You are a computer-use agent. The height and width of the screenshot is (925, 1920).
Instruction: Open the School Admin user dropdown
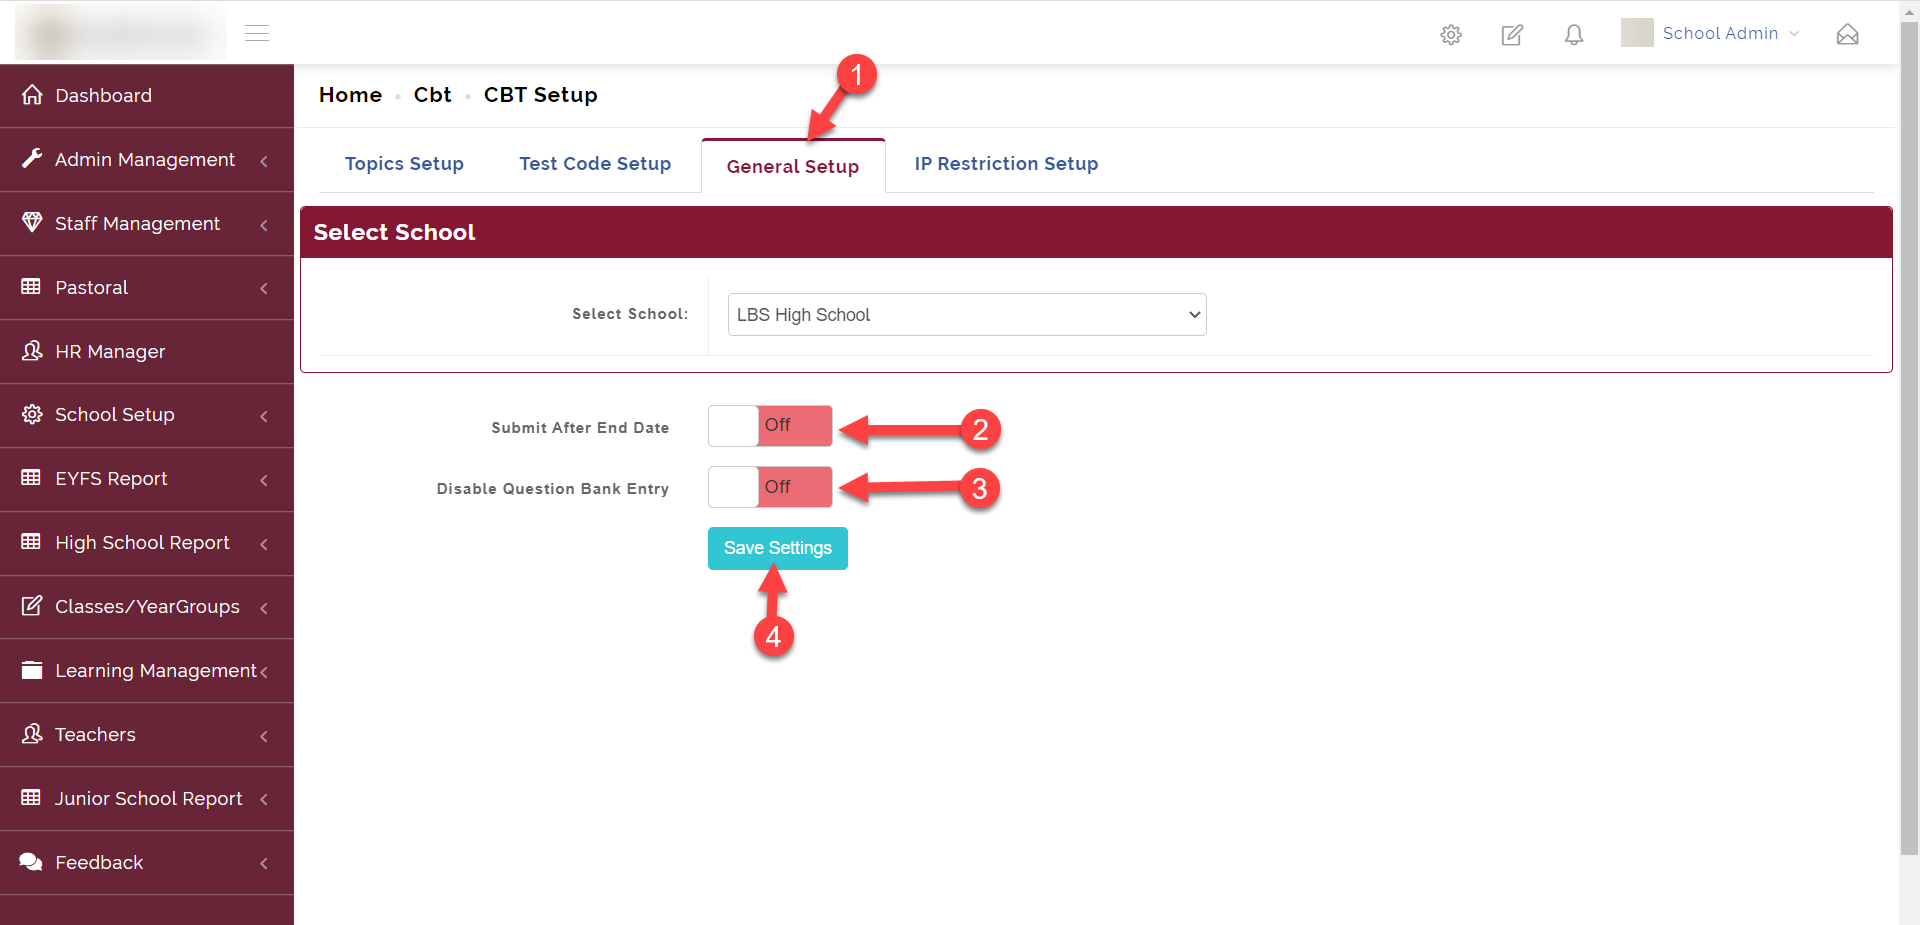point(1711,33)
